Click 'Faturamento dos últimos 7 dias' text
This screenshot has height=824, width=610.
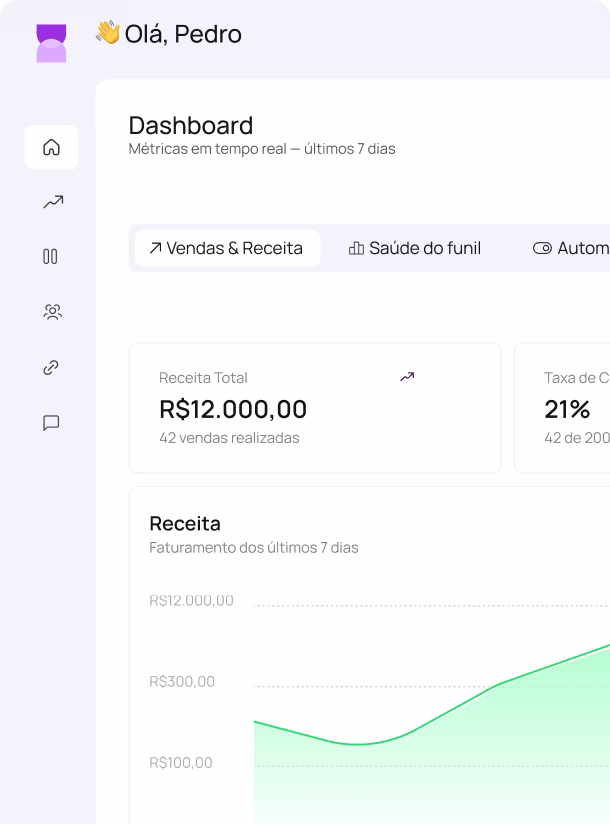point(254,548)
